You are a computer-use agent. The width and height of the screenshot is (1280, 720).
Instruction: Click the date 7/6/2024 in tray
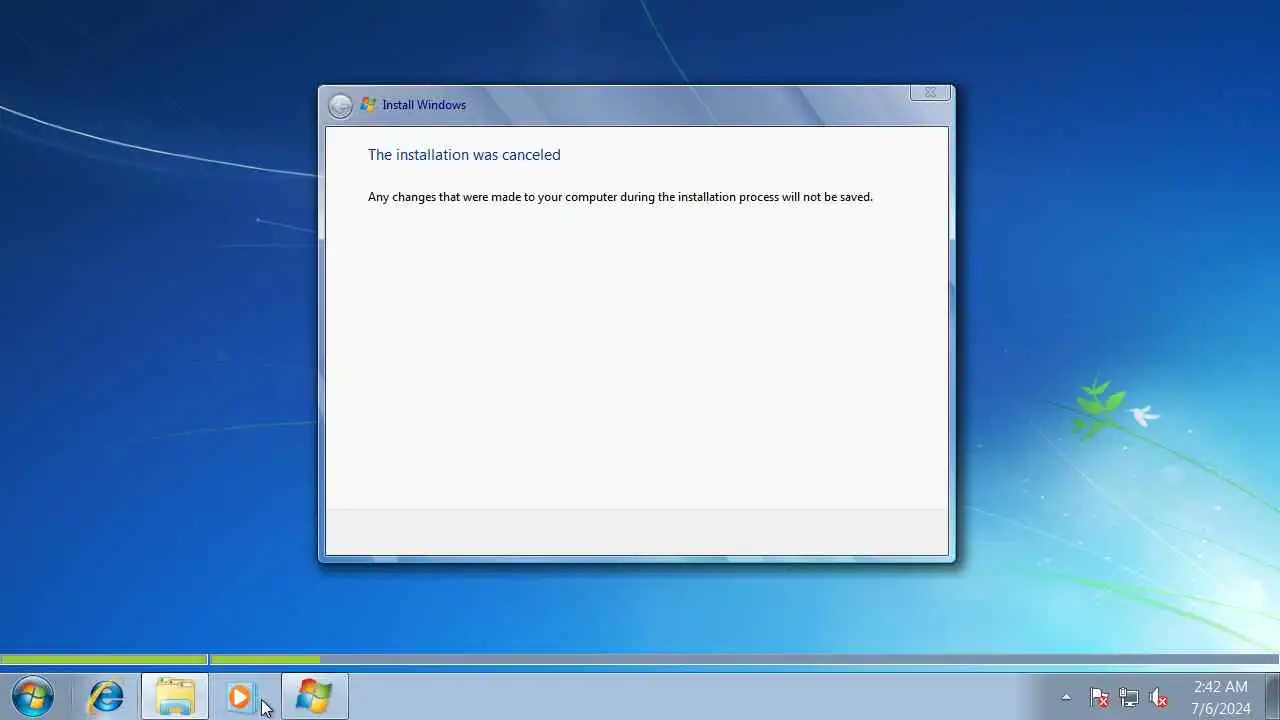point(1220,708)
